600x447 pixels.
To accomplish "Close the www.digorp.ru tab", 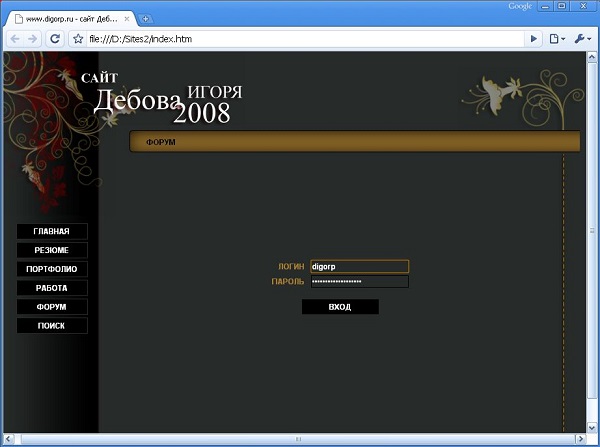I will pos(127,18).
